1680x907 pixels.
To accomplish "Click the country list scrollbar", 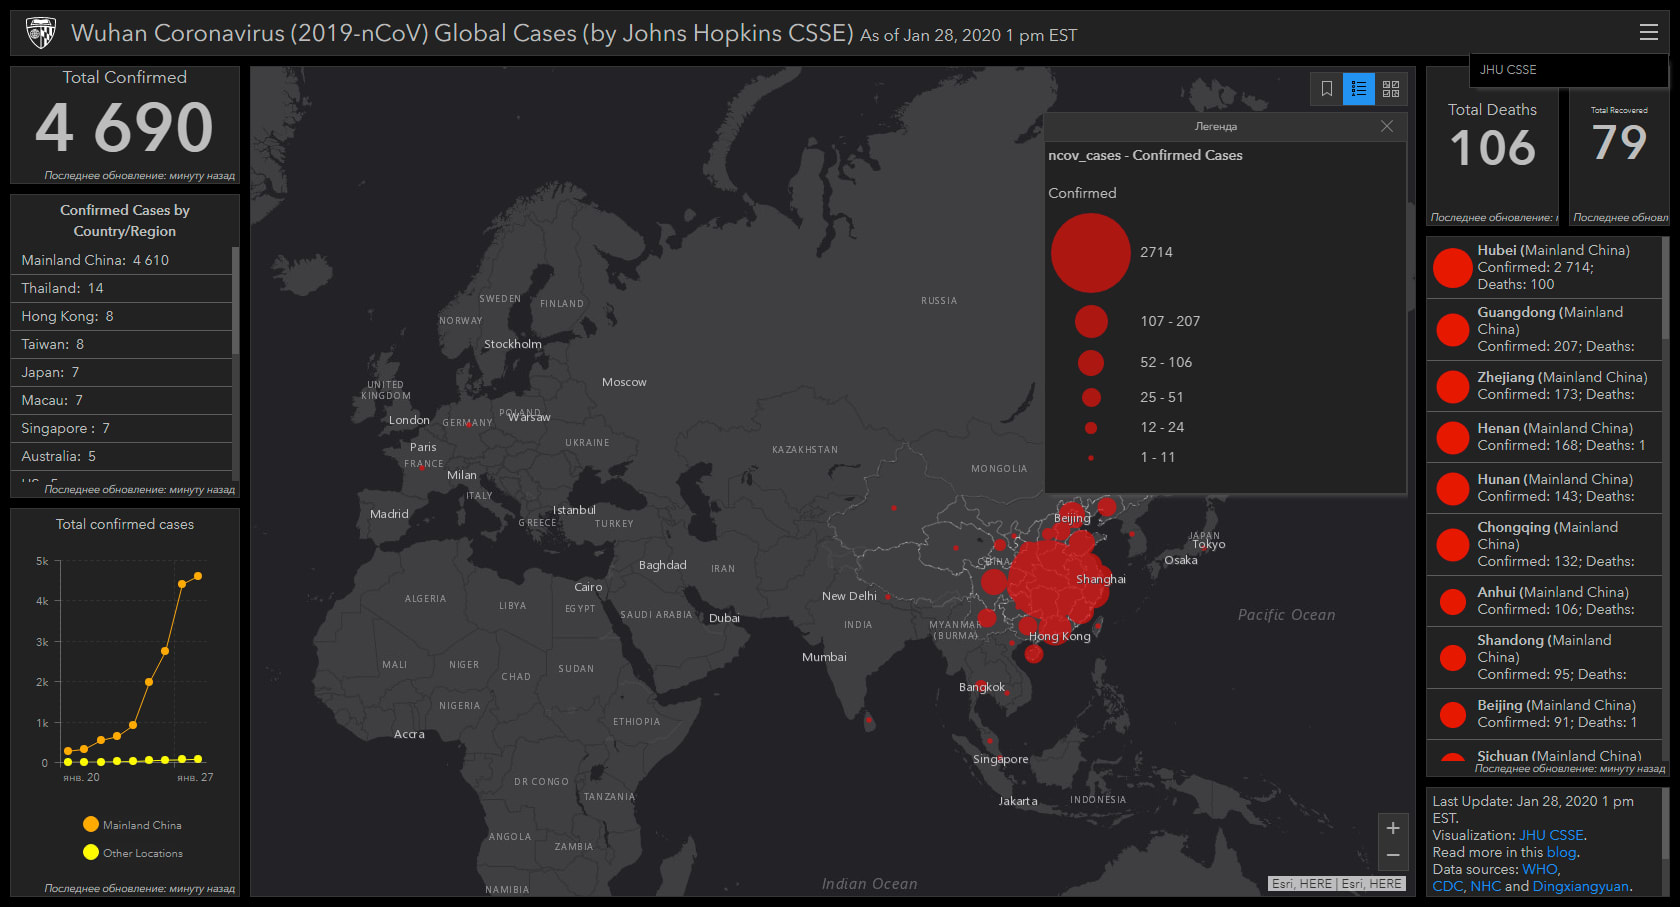I will coord(235,300).
